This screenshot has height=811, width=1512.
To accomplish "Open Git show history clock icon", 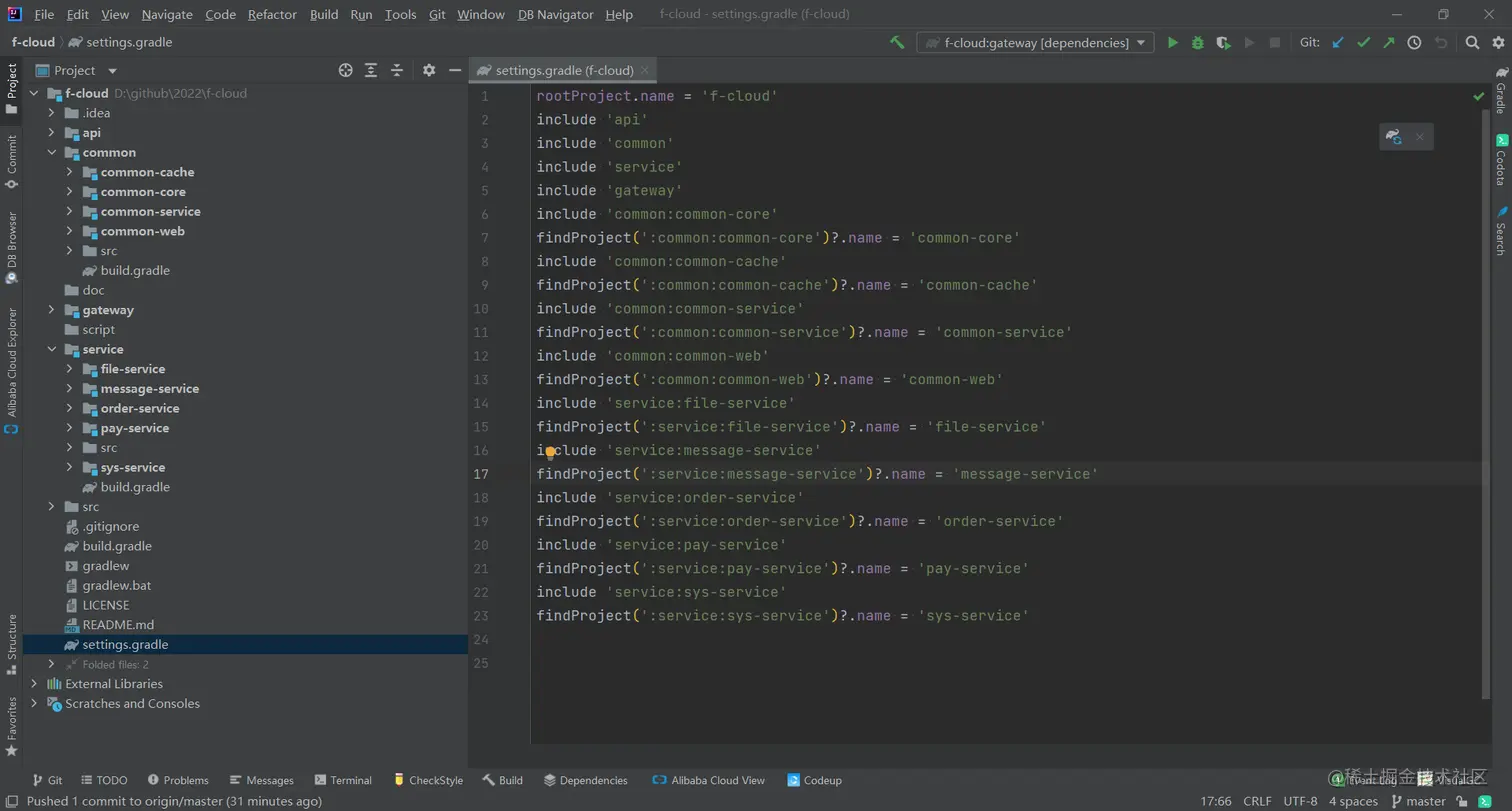I will point(1414,43).
